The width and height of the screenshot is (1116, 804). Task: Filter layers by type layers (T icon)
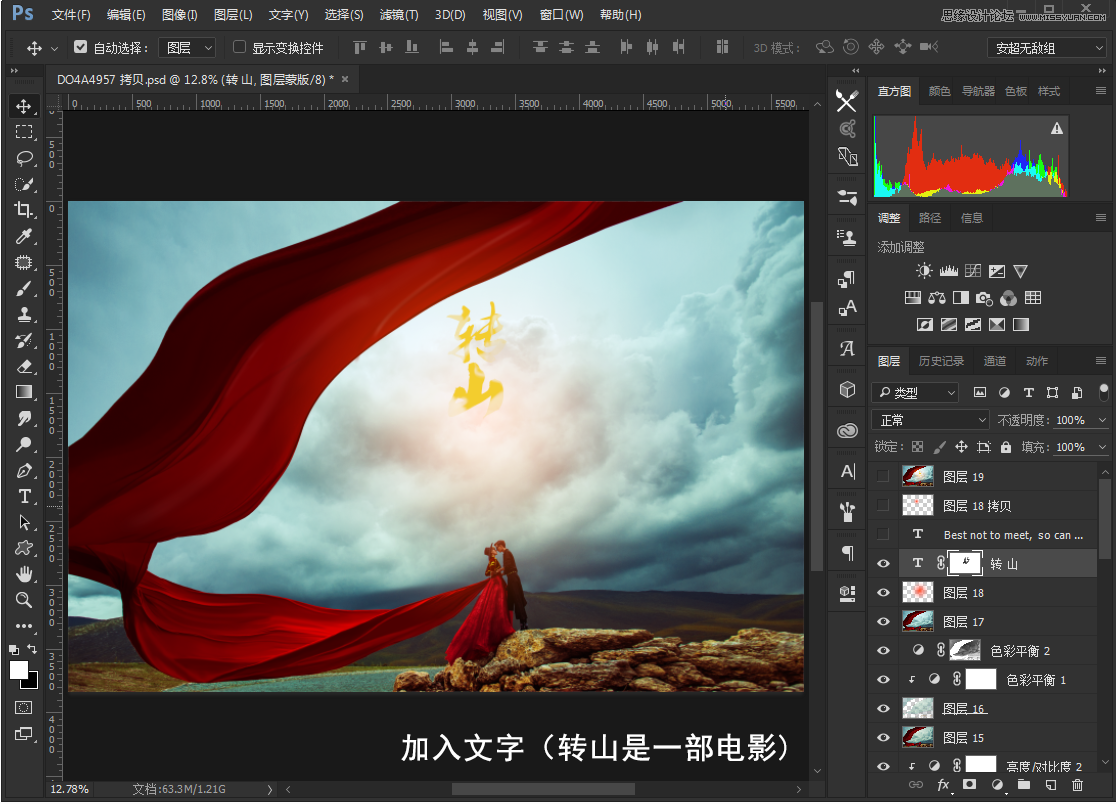(1028, 393)
